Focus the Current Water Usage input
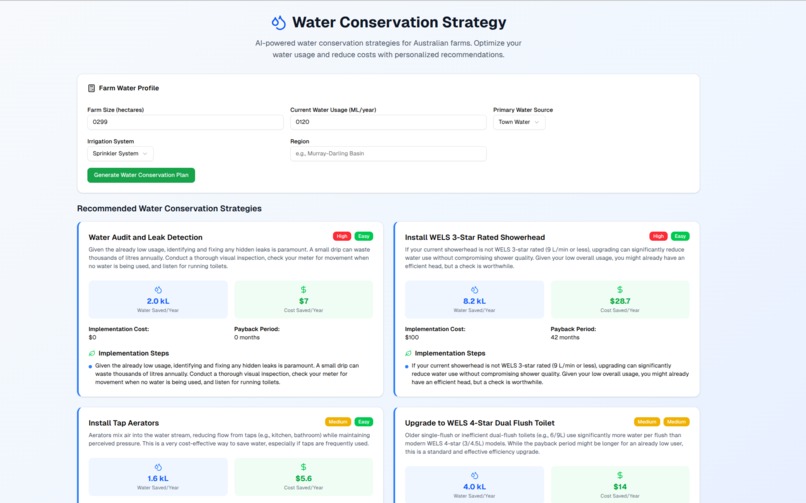 pyautogui.click(x=388, y=122)
